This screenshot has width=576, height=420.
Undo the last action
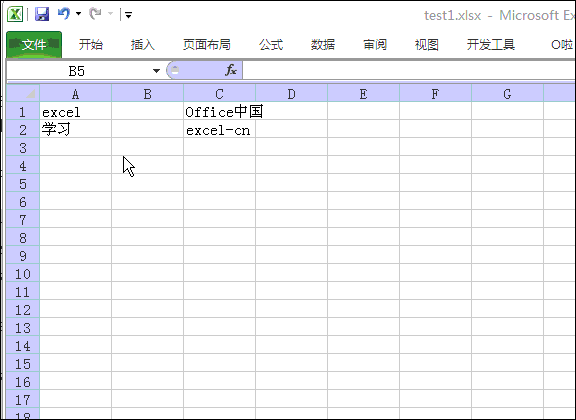point(64,14)
